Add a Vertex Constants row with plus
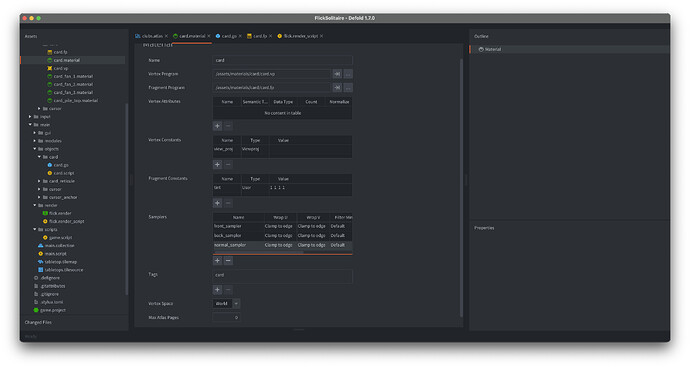 [x=217, y=165]
